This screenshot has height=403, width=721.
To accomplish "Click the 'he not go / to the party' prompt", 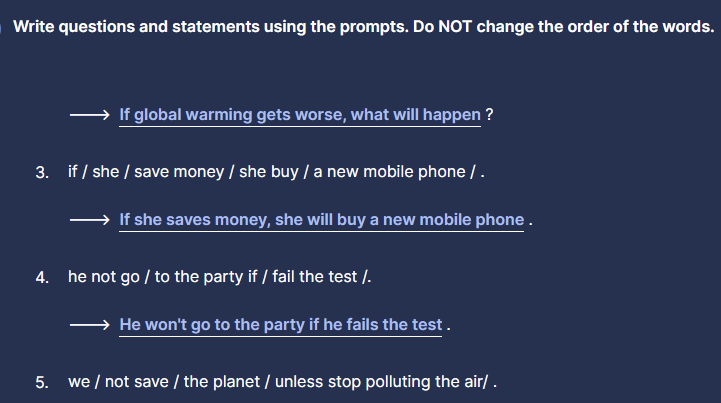I will [x=220, y=277].
